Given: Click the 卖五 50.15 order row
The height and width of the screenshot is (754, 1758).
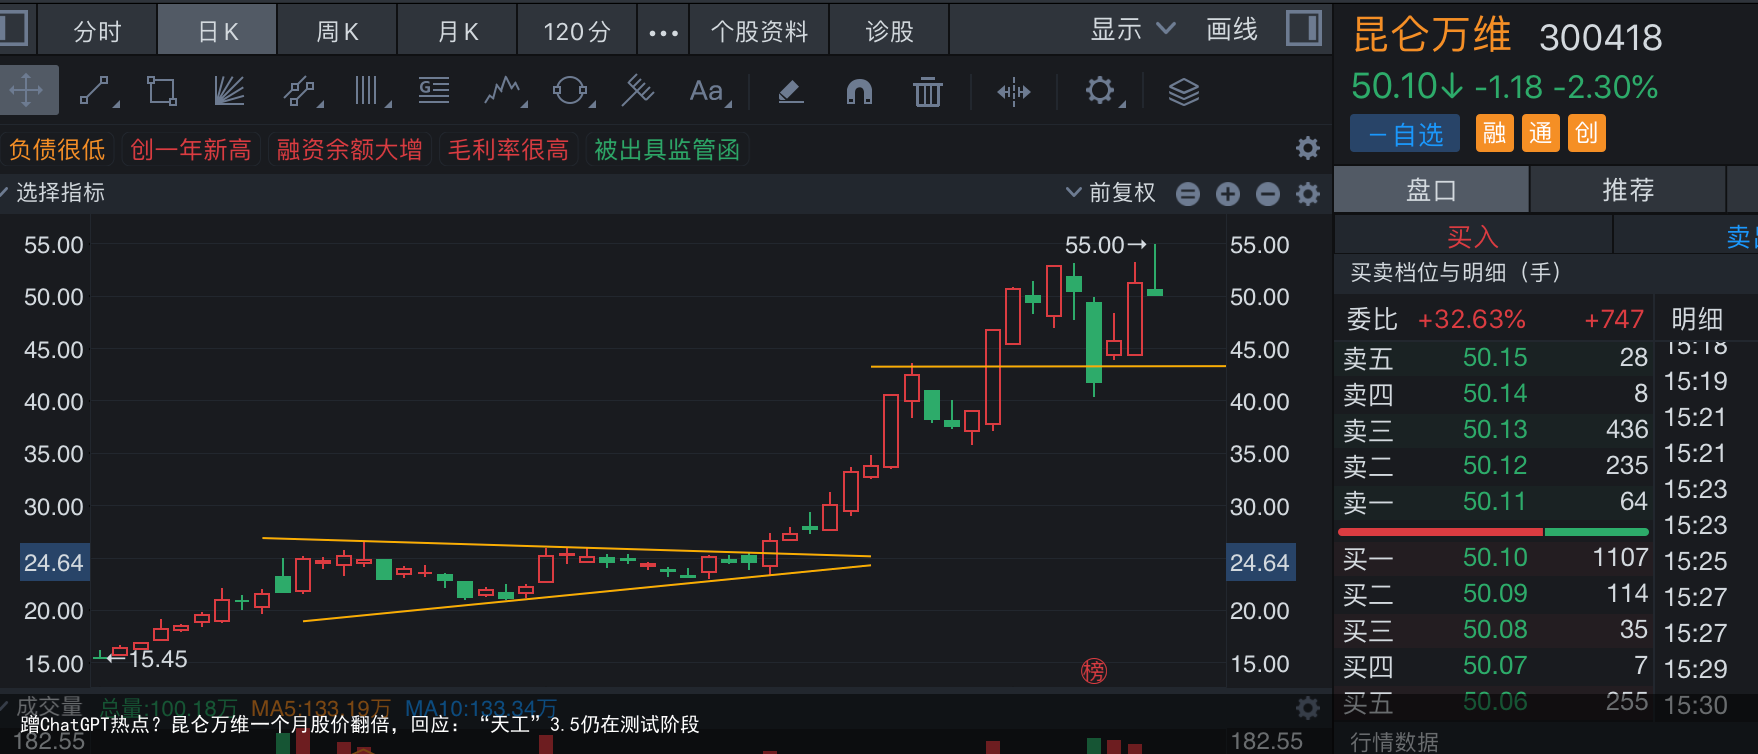Looking at the screenshot, I should point(1495,357).
